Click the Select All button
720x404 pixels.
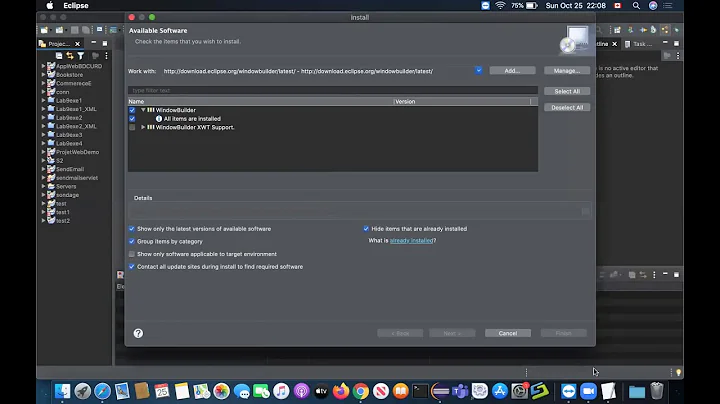[567, 91]
